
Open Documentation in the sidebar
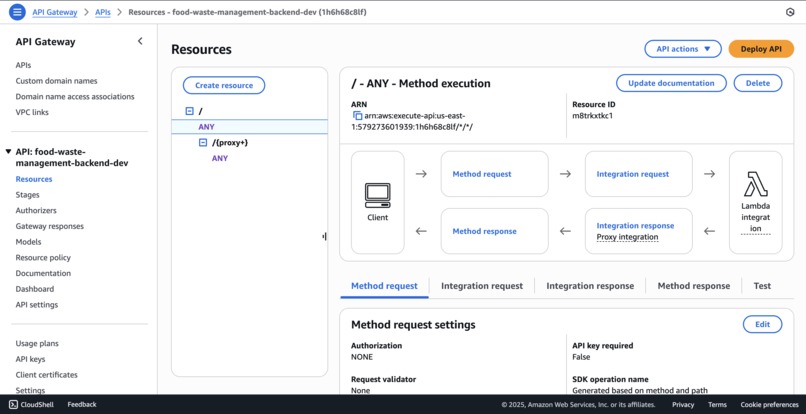[x=43, y=273]
